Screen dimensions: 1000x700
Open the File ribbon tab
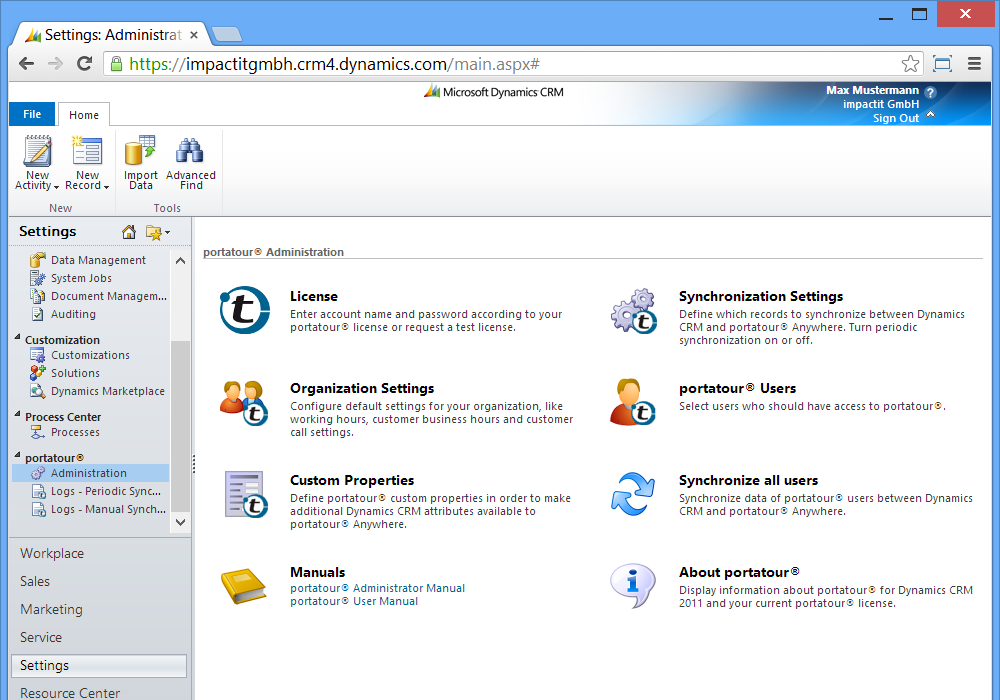32,114
